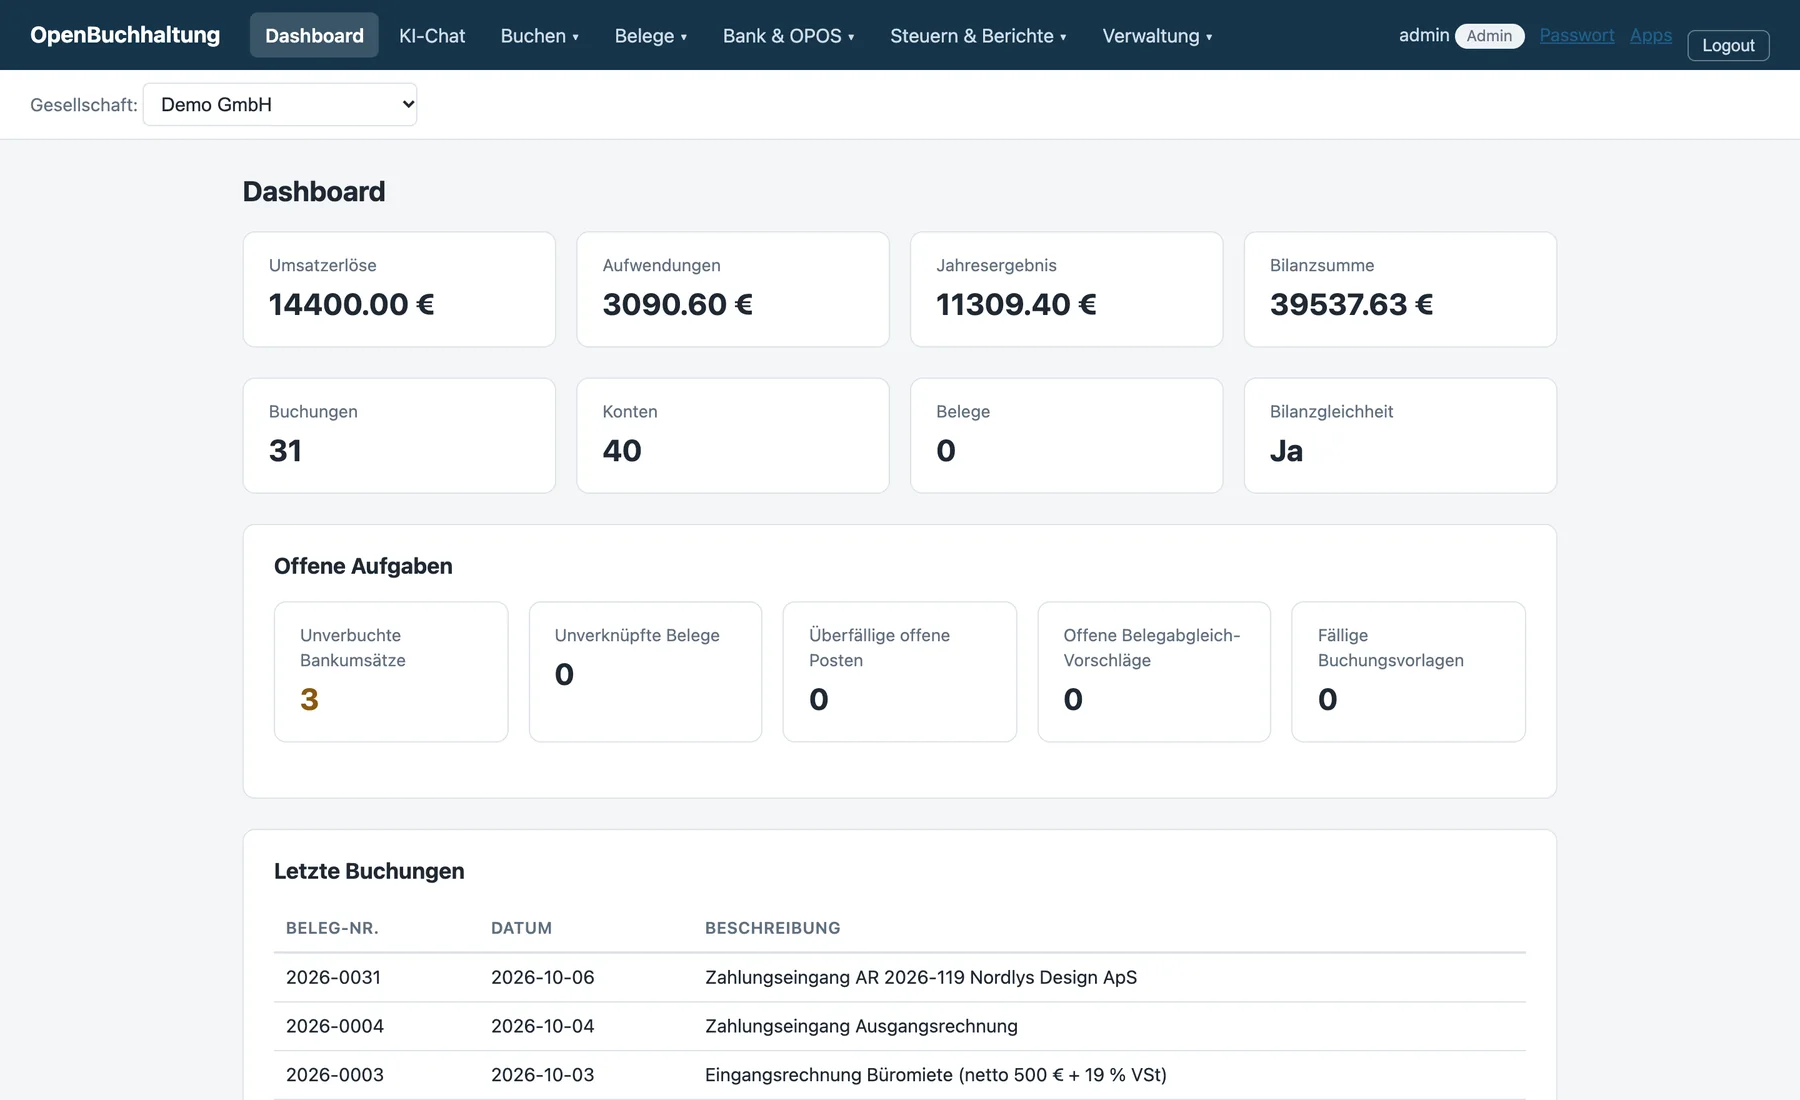This screenshot has height=1100, width=1800.
Task: Open the Überfällige offene Posten card
Action: [x=900, y=672]
